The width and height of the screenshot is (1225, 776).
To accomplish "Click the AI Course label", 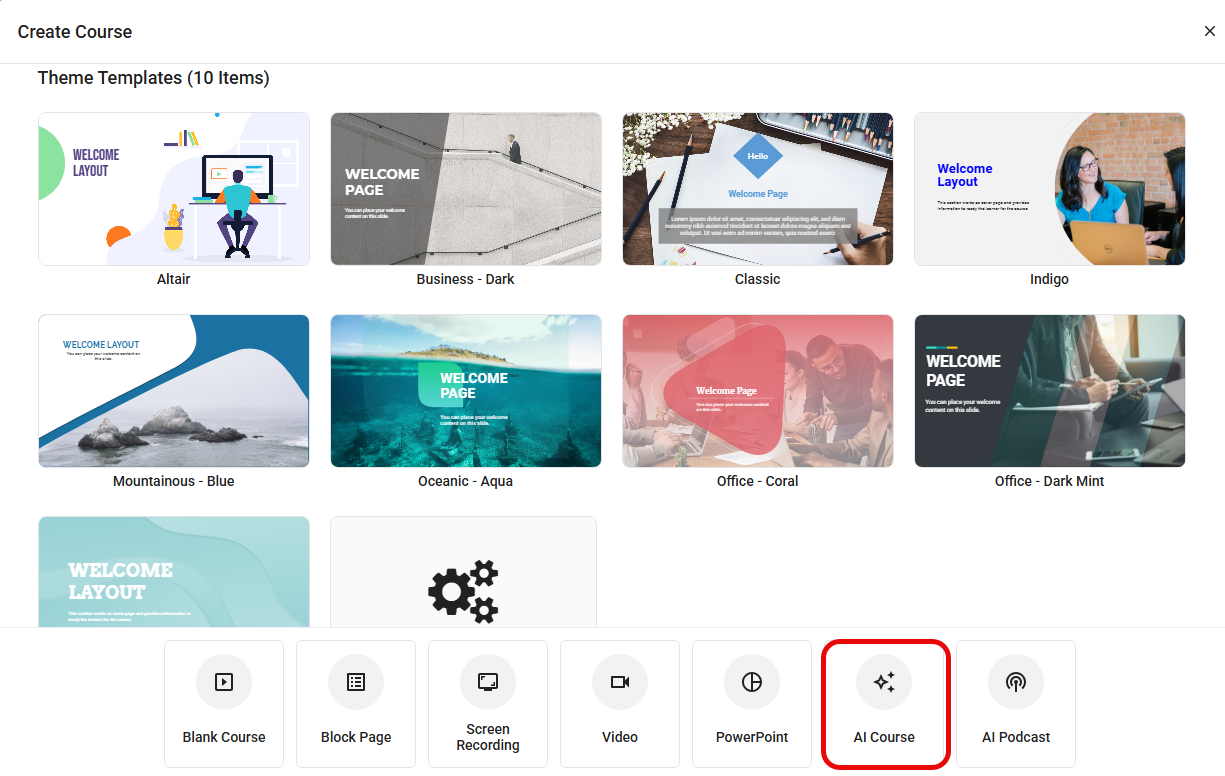I will pyautogui.click(x=884, y=737).
